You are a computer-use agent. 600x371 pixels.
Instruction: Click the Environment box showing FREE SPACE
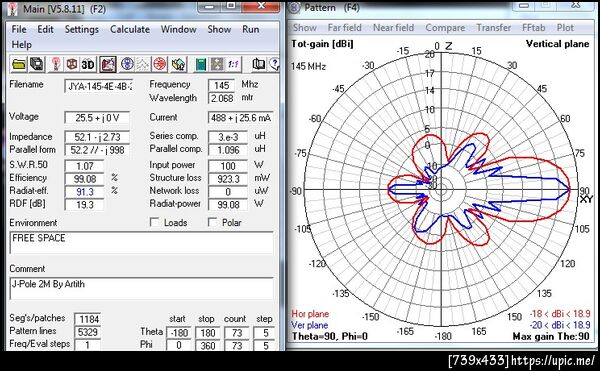coord(142,243)
